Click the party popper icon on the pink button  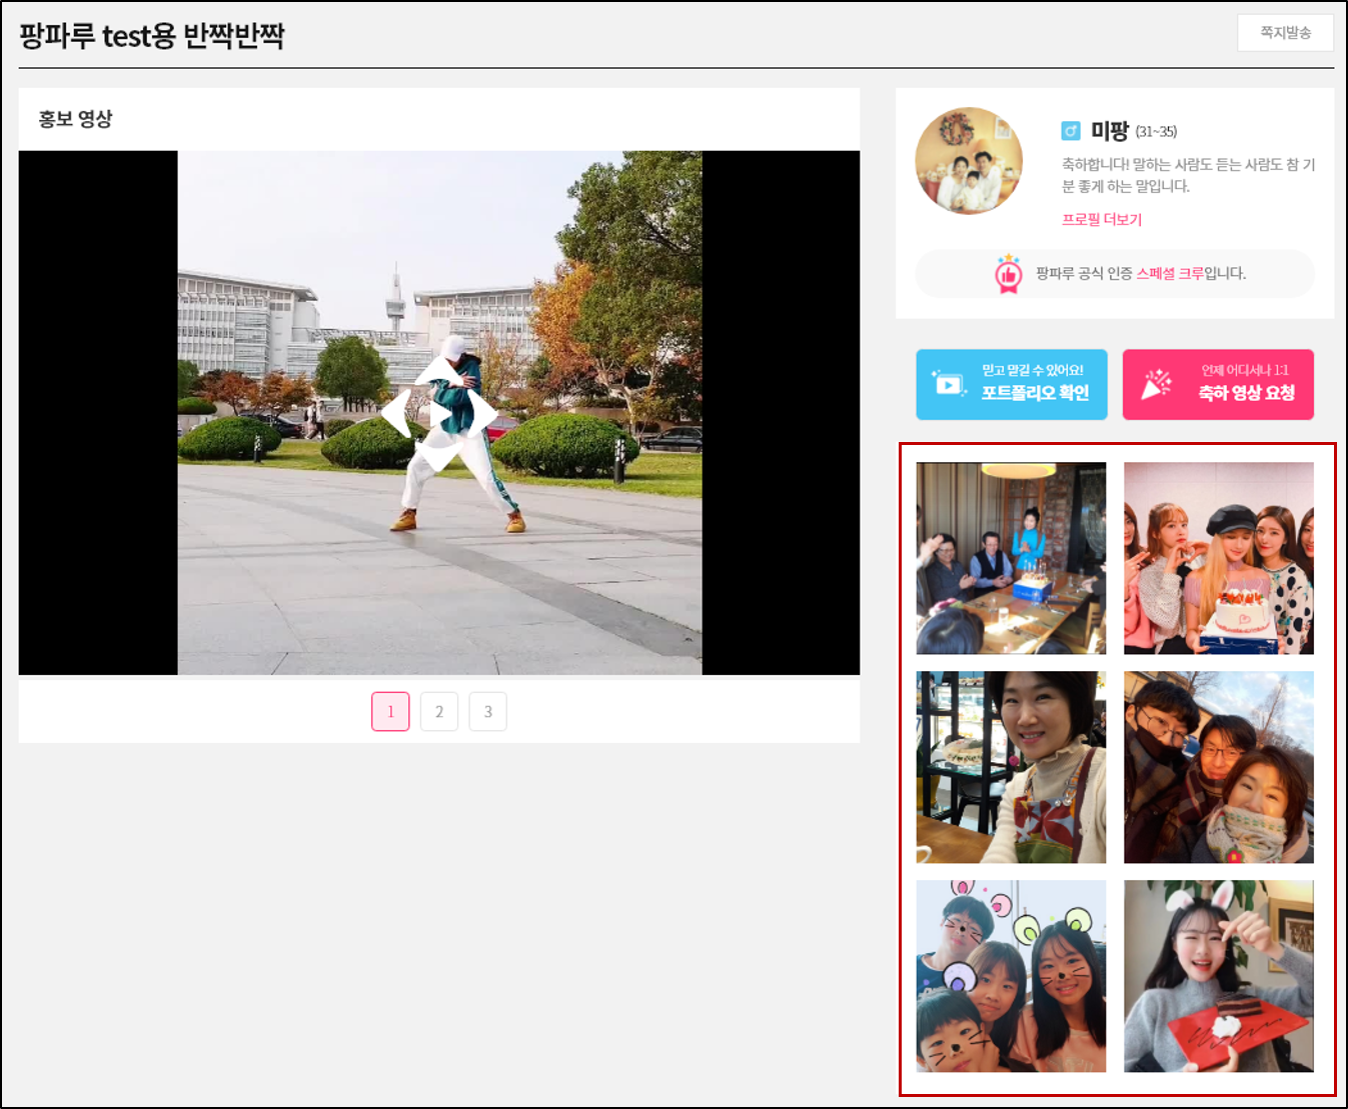coord(1157,384)
